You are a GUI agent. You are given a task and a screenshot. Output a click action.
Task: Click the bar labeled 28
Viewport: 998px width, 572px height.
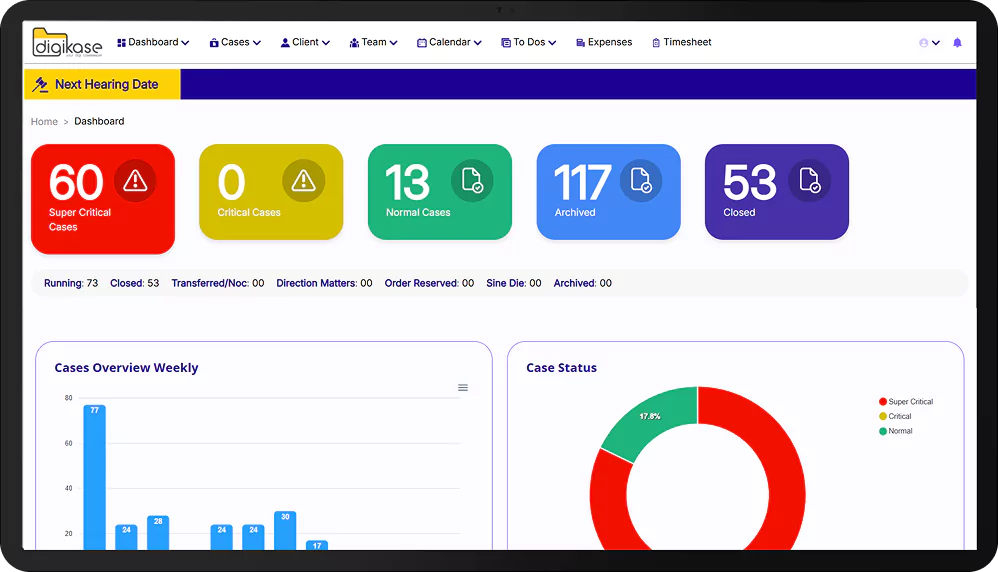coord(158,533)
